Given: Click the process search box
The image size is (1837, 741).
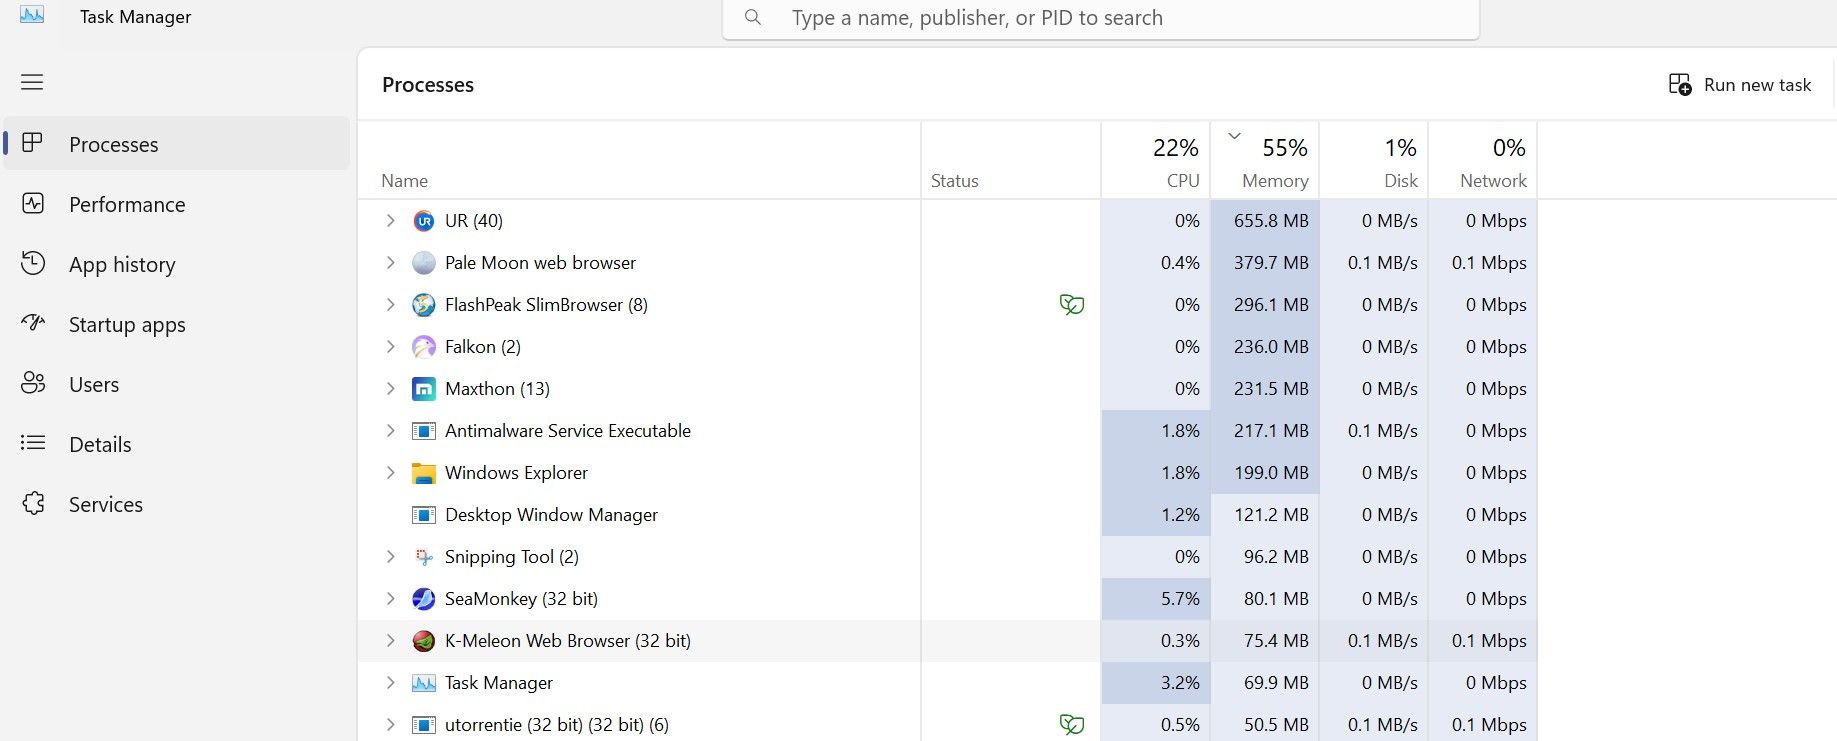Looking at the screenshot, I should click(x=1100, y=18).
